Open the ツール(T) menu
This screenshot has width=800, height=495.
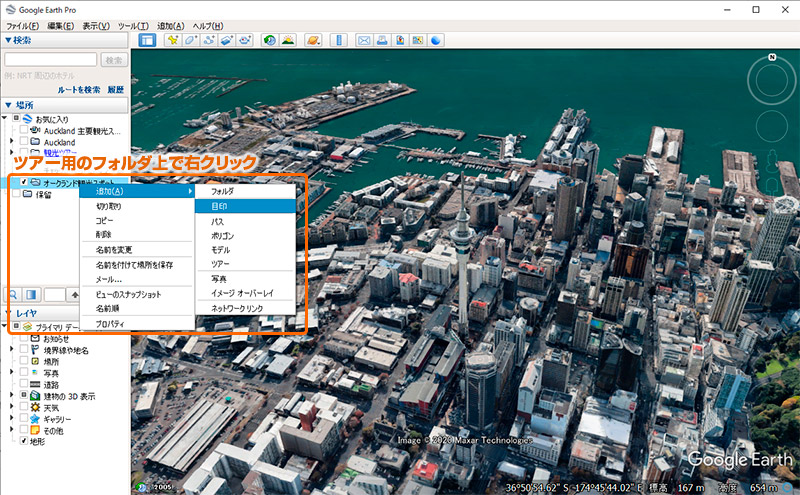(133, 26)
